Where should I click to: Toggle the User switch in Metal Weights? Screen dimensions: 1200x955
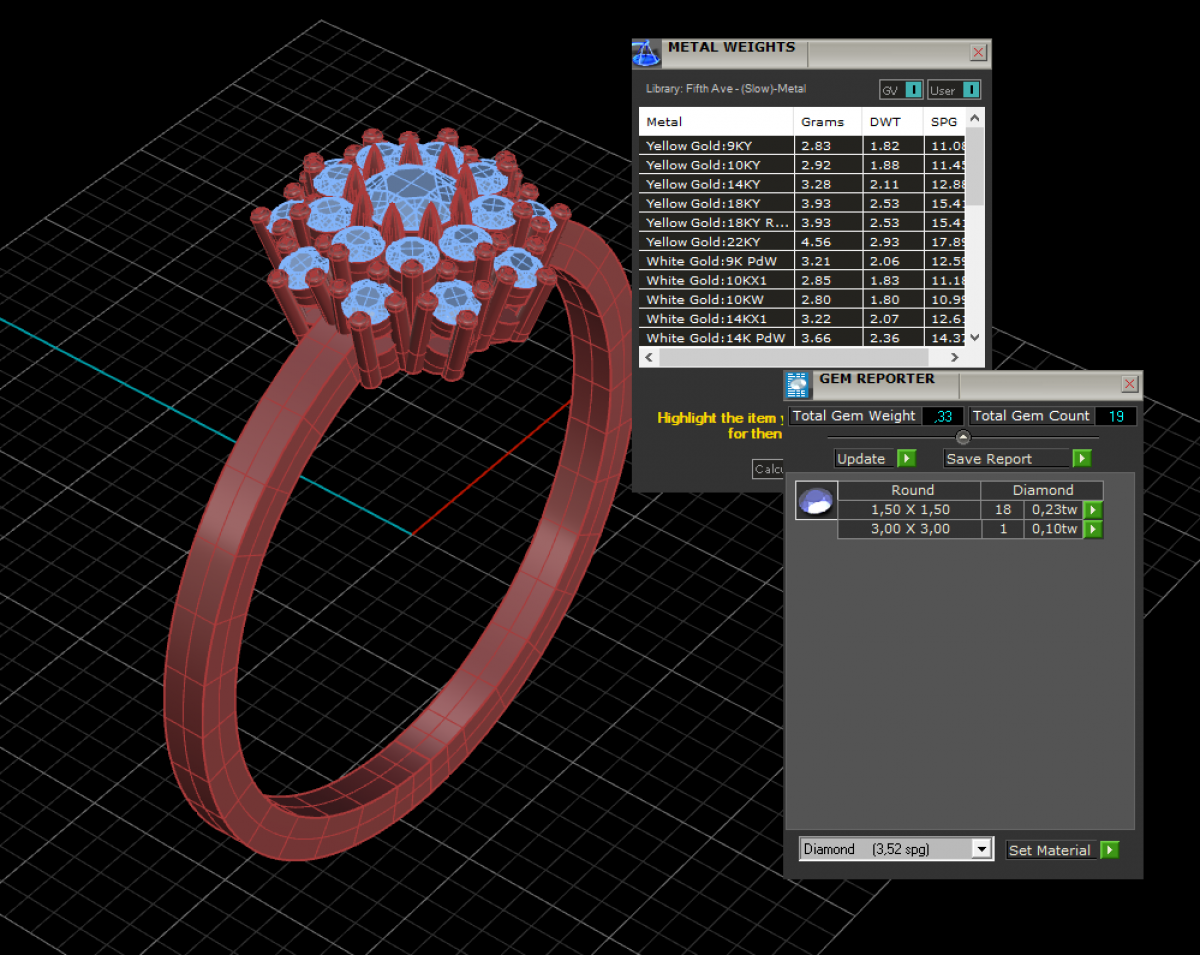click(969, 90)
